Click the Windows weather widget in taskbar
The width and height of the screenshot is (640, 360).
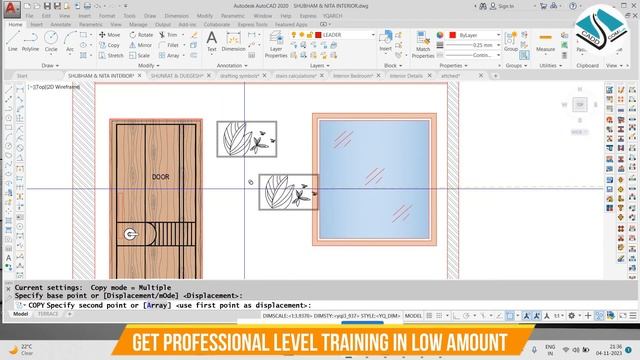point(21,350)
